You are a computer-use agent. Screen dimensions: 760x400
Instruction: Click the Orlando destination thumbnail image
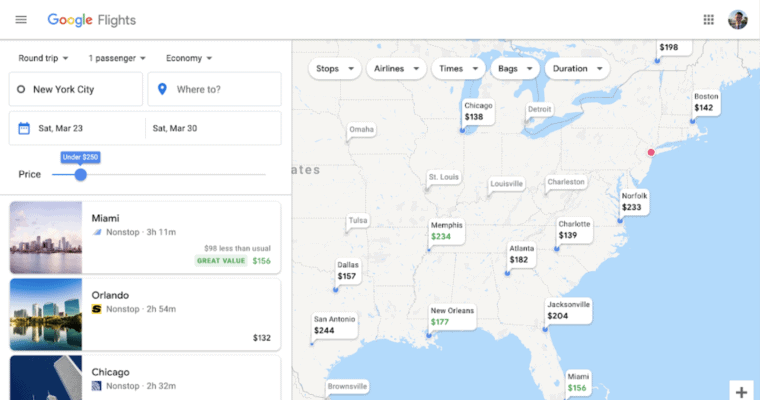point(46,314)
